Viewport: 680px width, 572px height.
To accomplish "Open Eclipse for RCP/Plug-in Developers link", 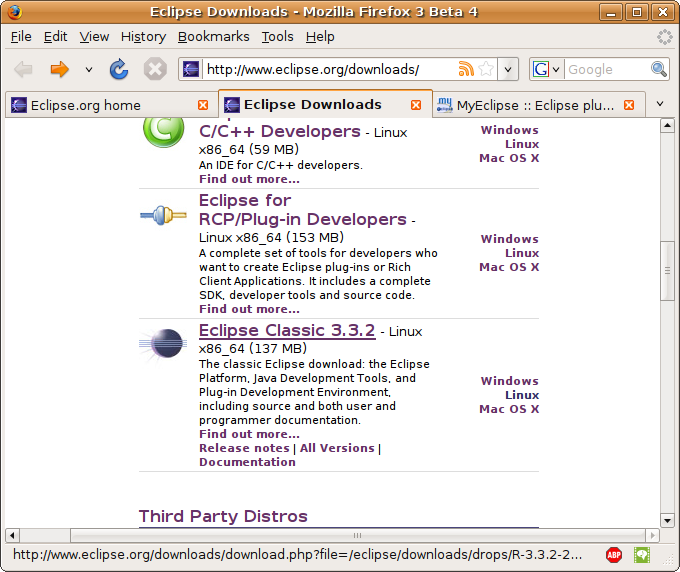I will [x=303, y=210].
